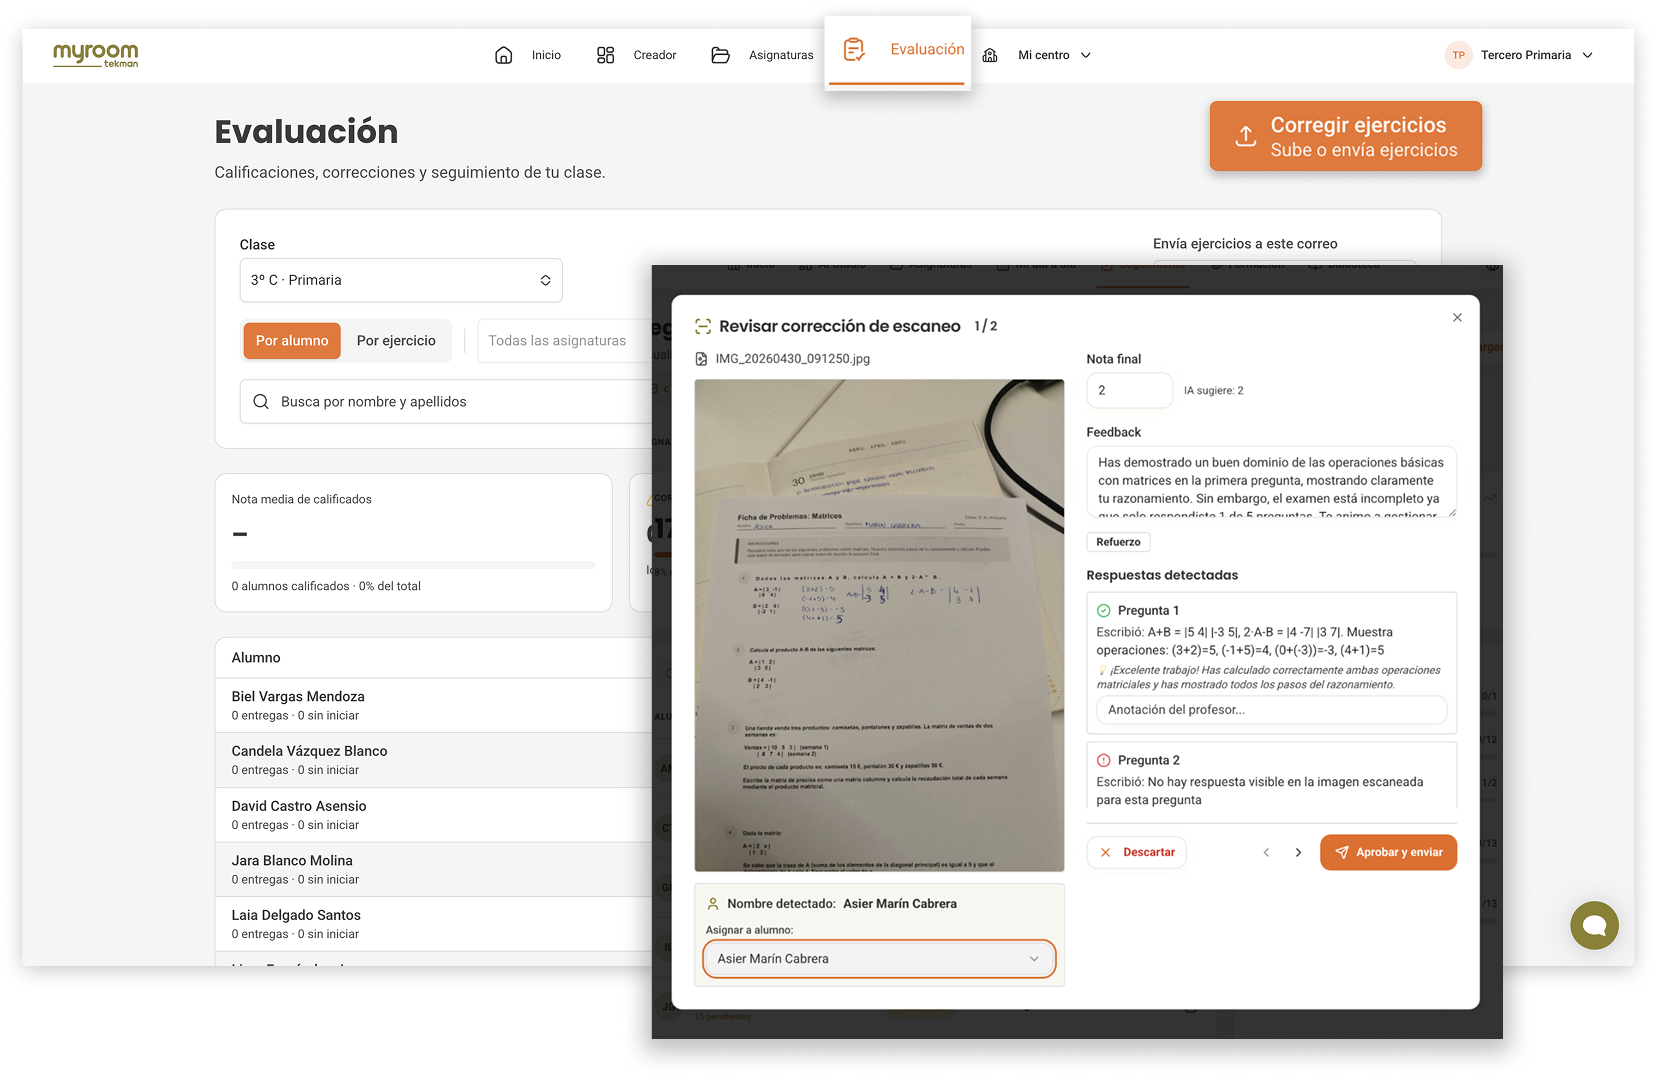
Task: Click the Pregunta 2 response text
Action: click(1260, 791)
